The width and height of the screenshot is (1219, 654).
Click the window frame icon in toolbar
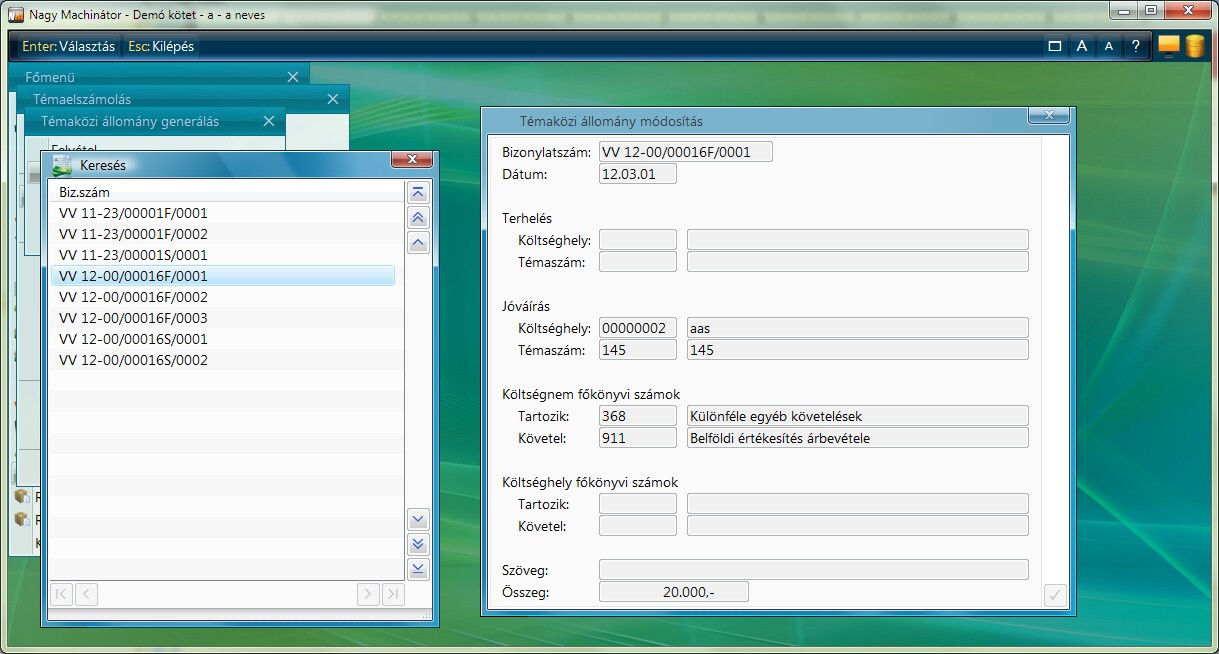[1054, 46]
